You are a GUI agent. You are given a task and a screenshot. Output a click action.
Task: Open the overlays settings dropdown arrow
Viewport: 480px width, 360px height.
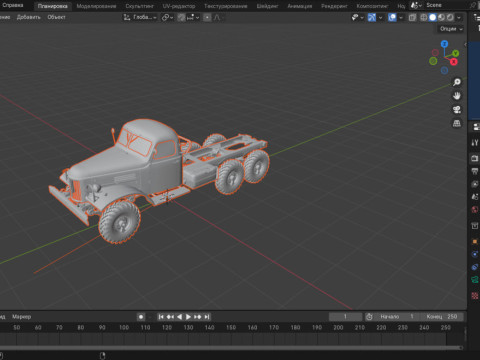(401, 17)
